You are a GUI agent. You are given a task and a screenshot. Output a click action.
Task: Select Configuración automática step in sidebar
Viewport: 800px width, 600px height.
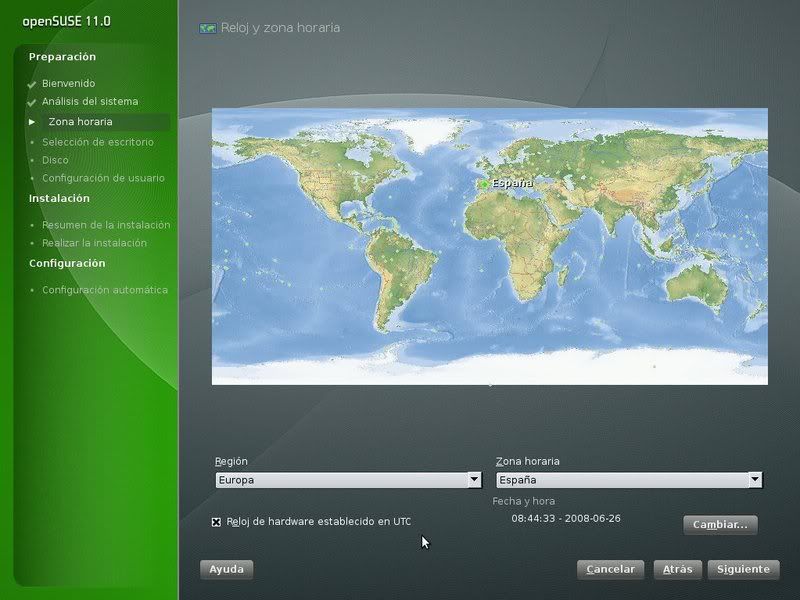[105, 290]
